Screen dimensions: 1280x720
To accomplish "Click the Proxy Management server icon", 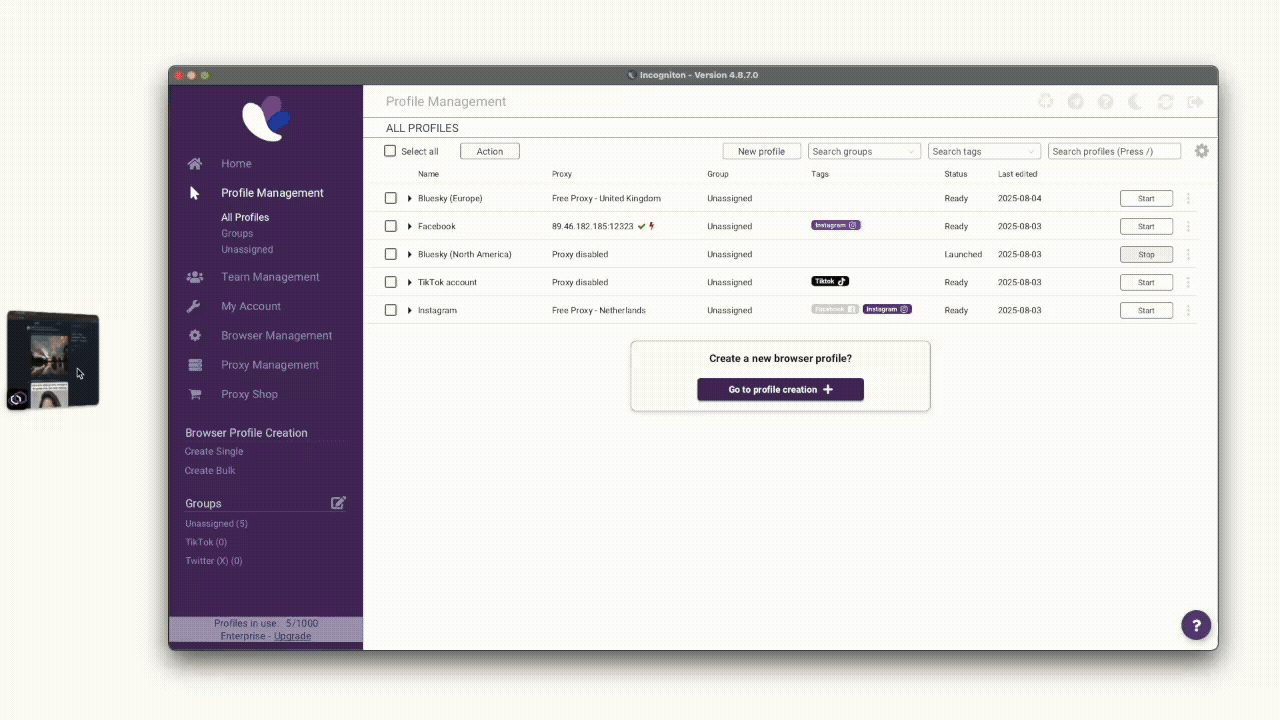I will 195,365.
